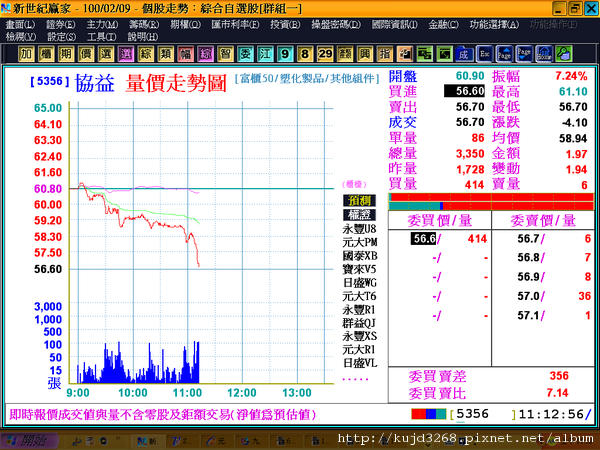
Task: Click the 智 toolbar icon
Action: (x=225, y=54)
